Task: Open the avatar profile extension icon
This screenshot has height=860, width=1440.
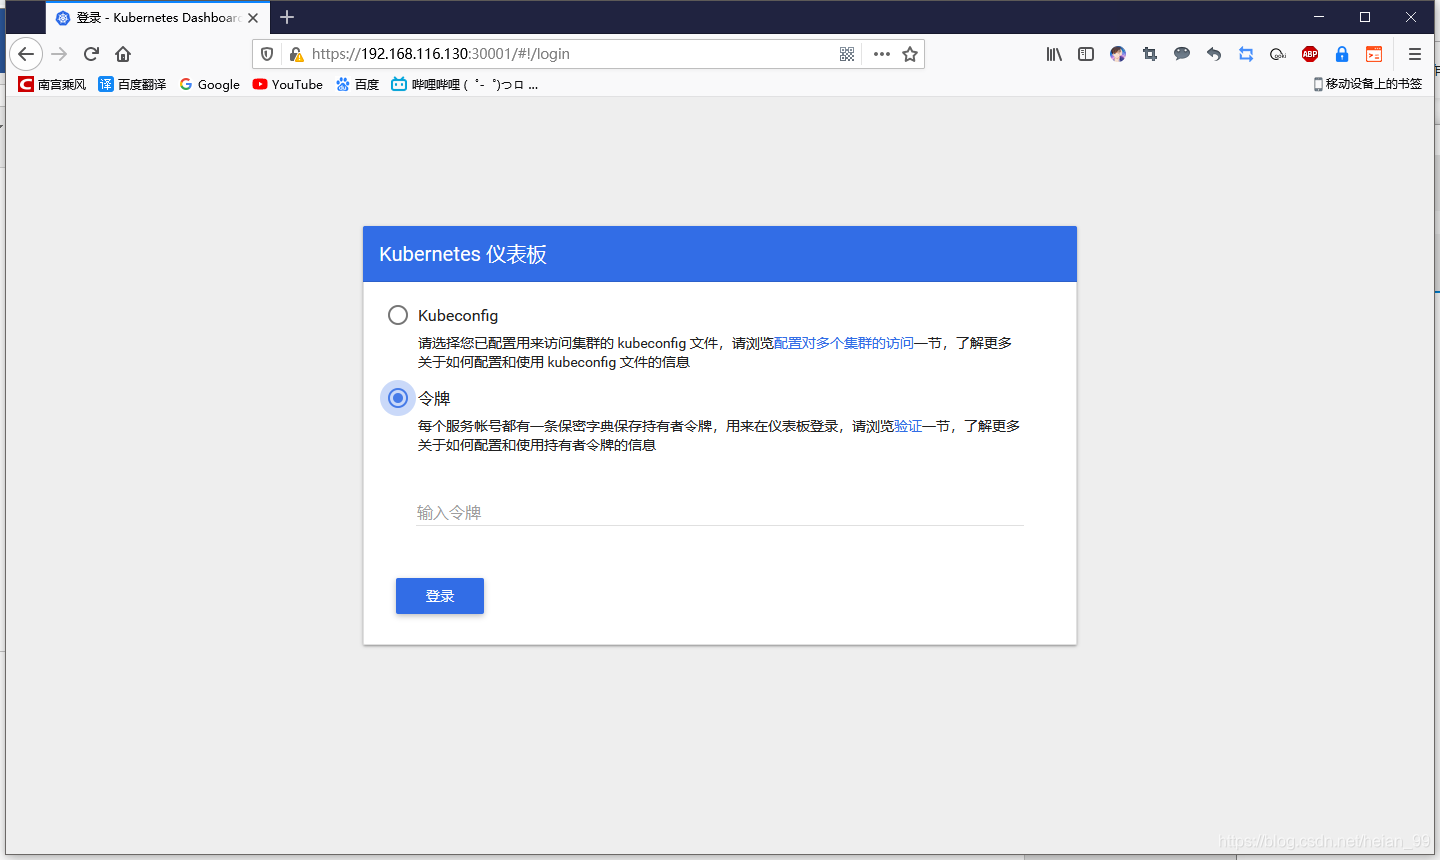Action: [x=1118, y=54]
